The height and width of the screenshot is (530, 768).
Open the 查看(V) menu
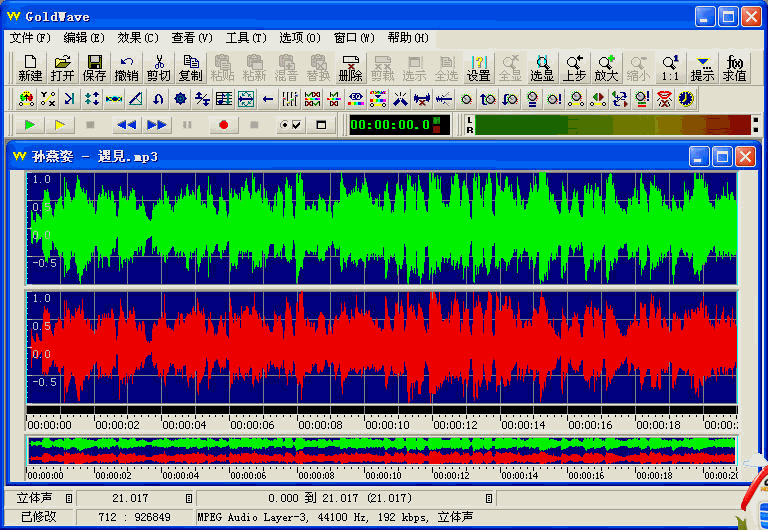[192, 38]
